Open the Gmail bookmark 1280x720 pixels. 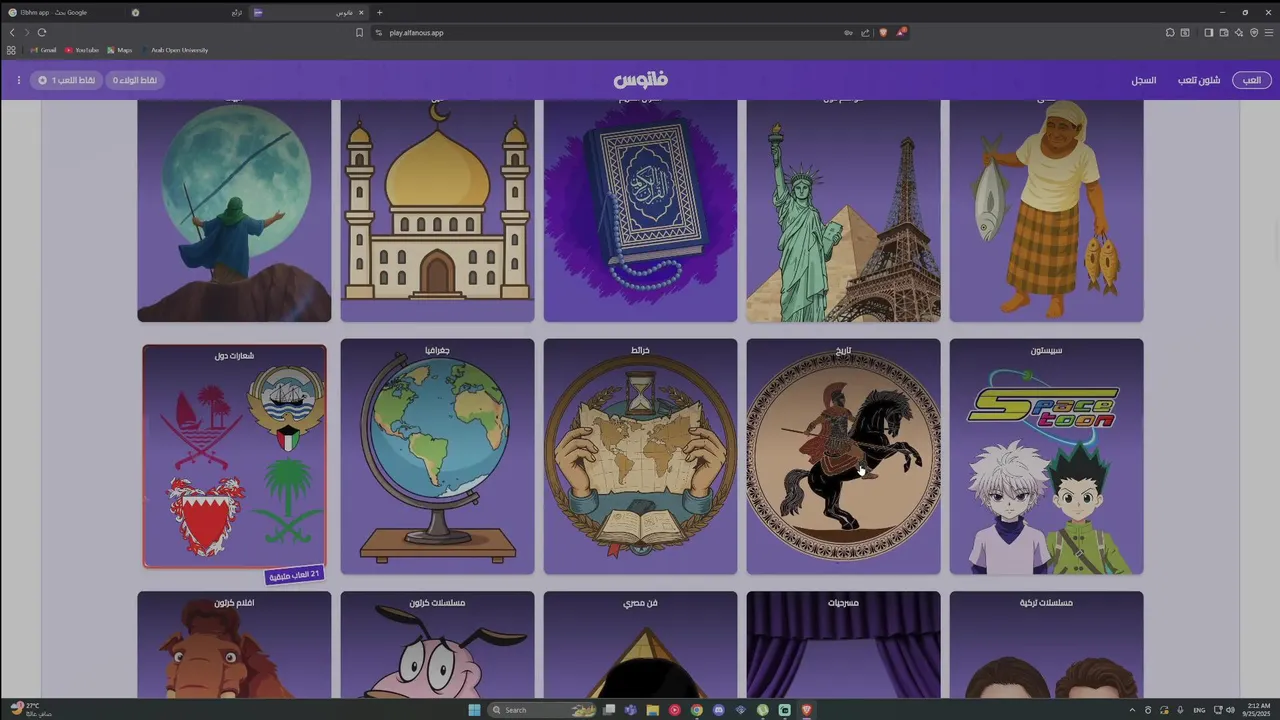coord(43,50)
